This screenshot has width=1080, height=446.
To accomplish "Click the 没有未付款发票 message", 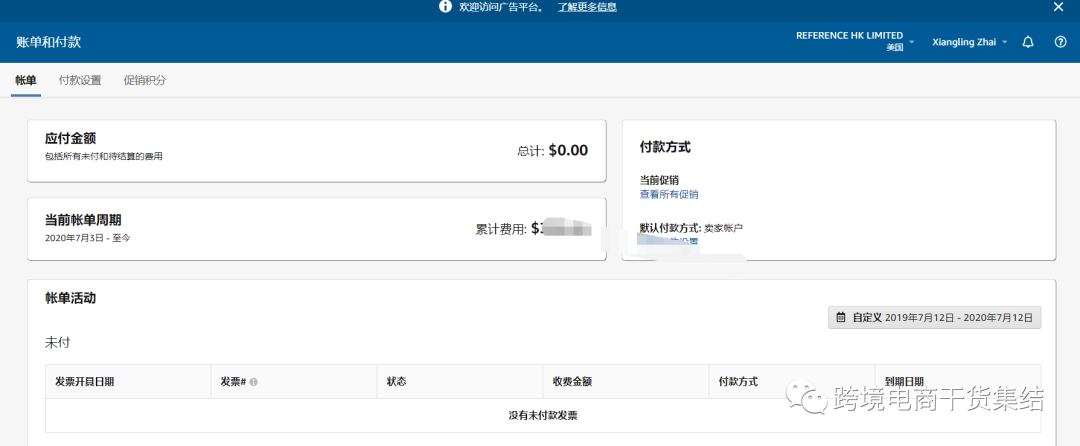I will (x=543, y=416).
